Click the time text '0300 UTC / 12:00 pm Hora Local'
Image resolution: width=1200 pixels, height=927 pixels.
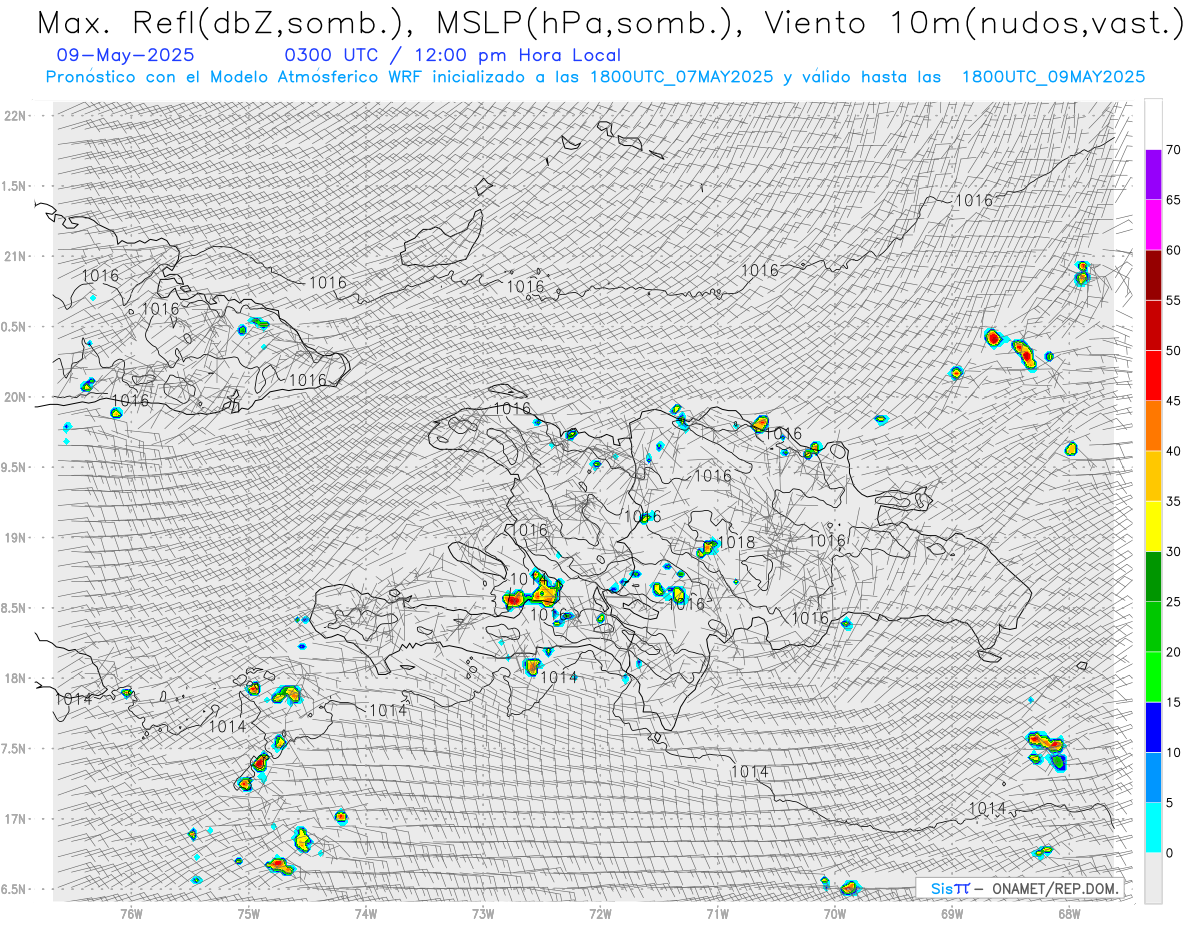pyautogui.click(x=452, y=56)
